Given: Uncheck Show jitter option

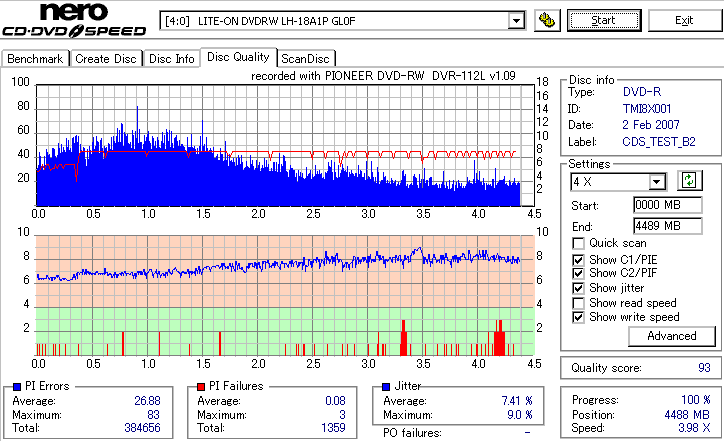Looking at the screenshot, I should pos(578,288).
